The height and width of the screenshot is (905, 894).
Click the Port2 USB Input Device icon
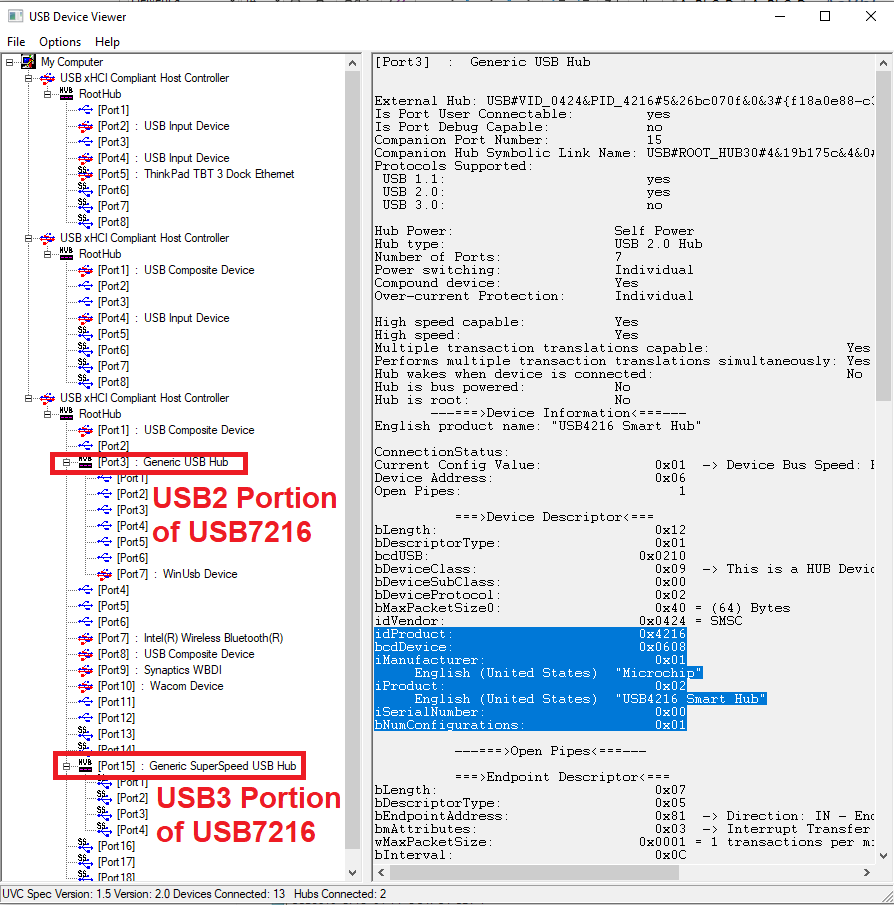point(85,126)
